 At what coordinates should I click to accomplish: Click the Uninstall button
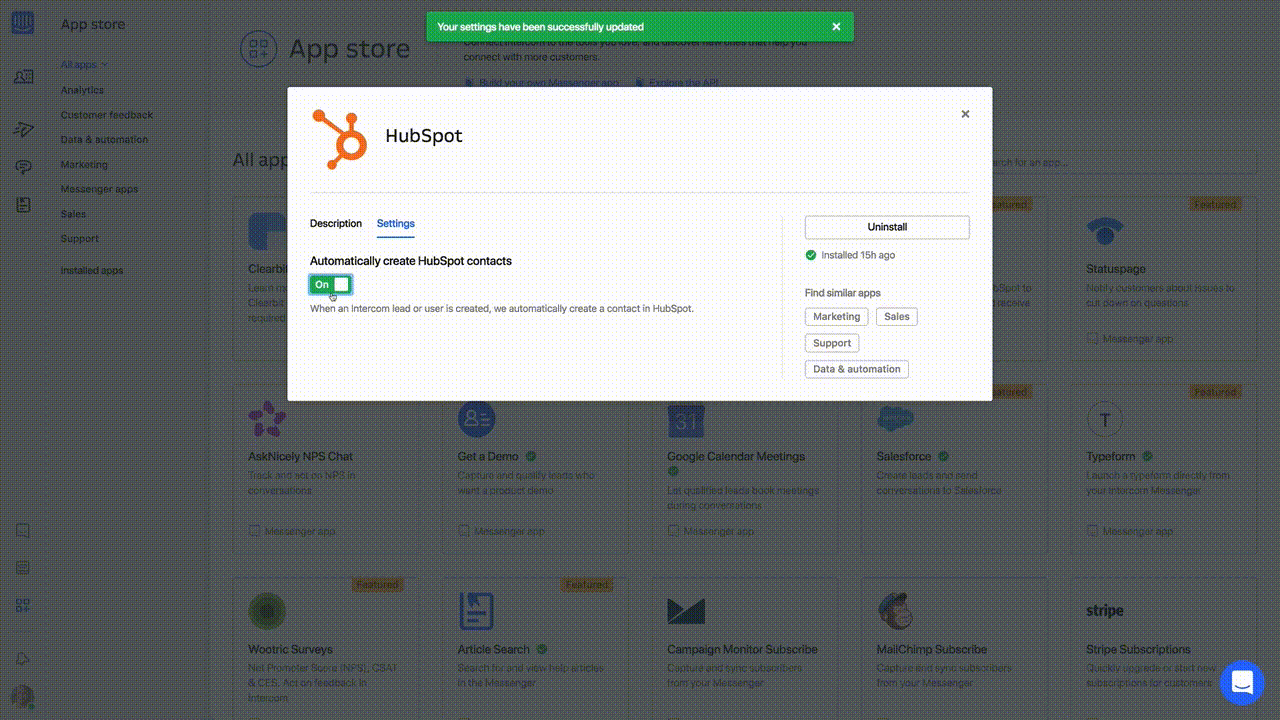886,227
